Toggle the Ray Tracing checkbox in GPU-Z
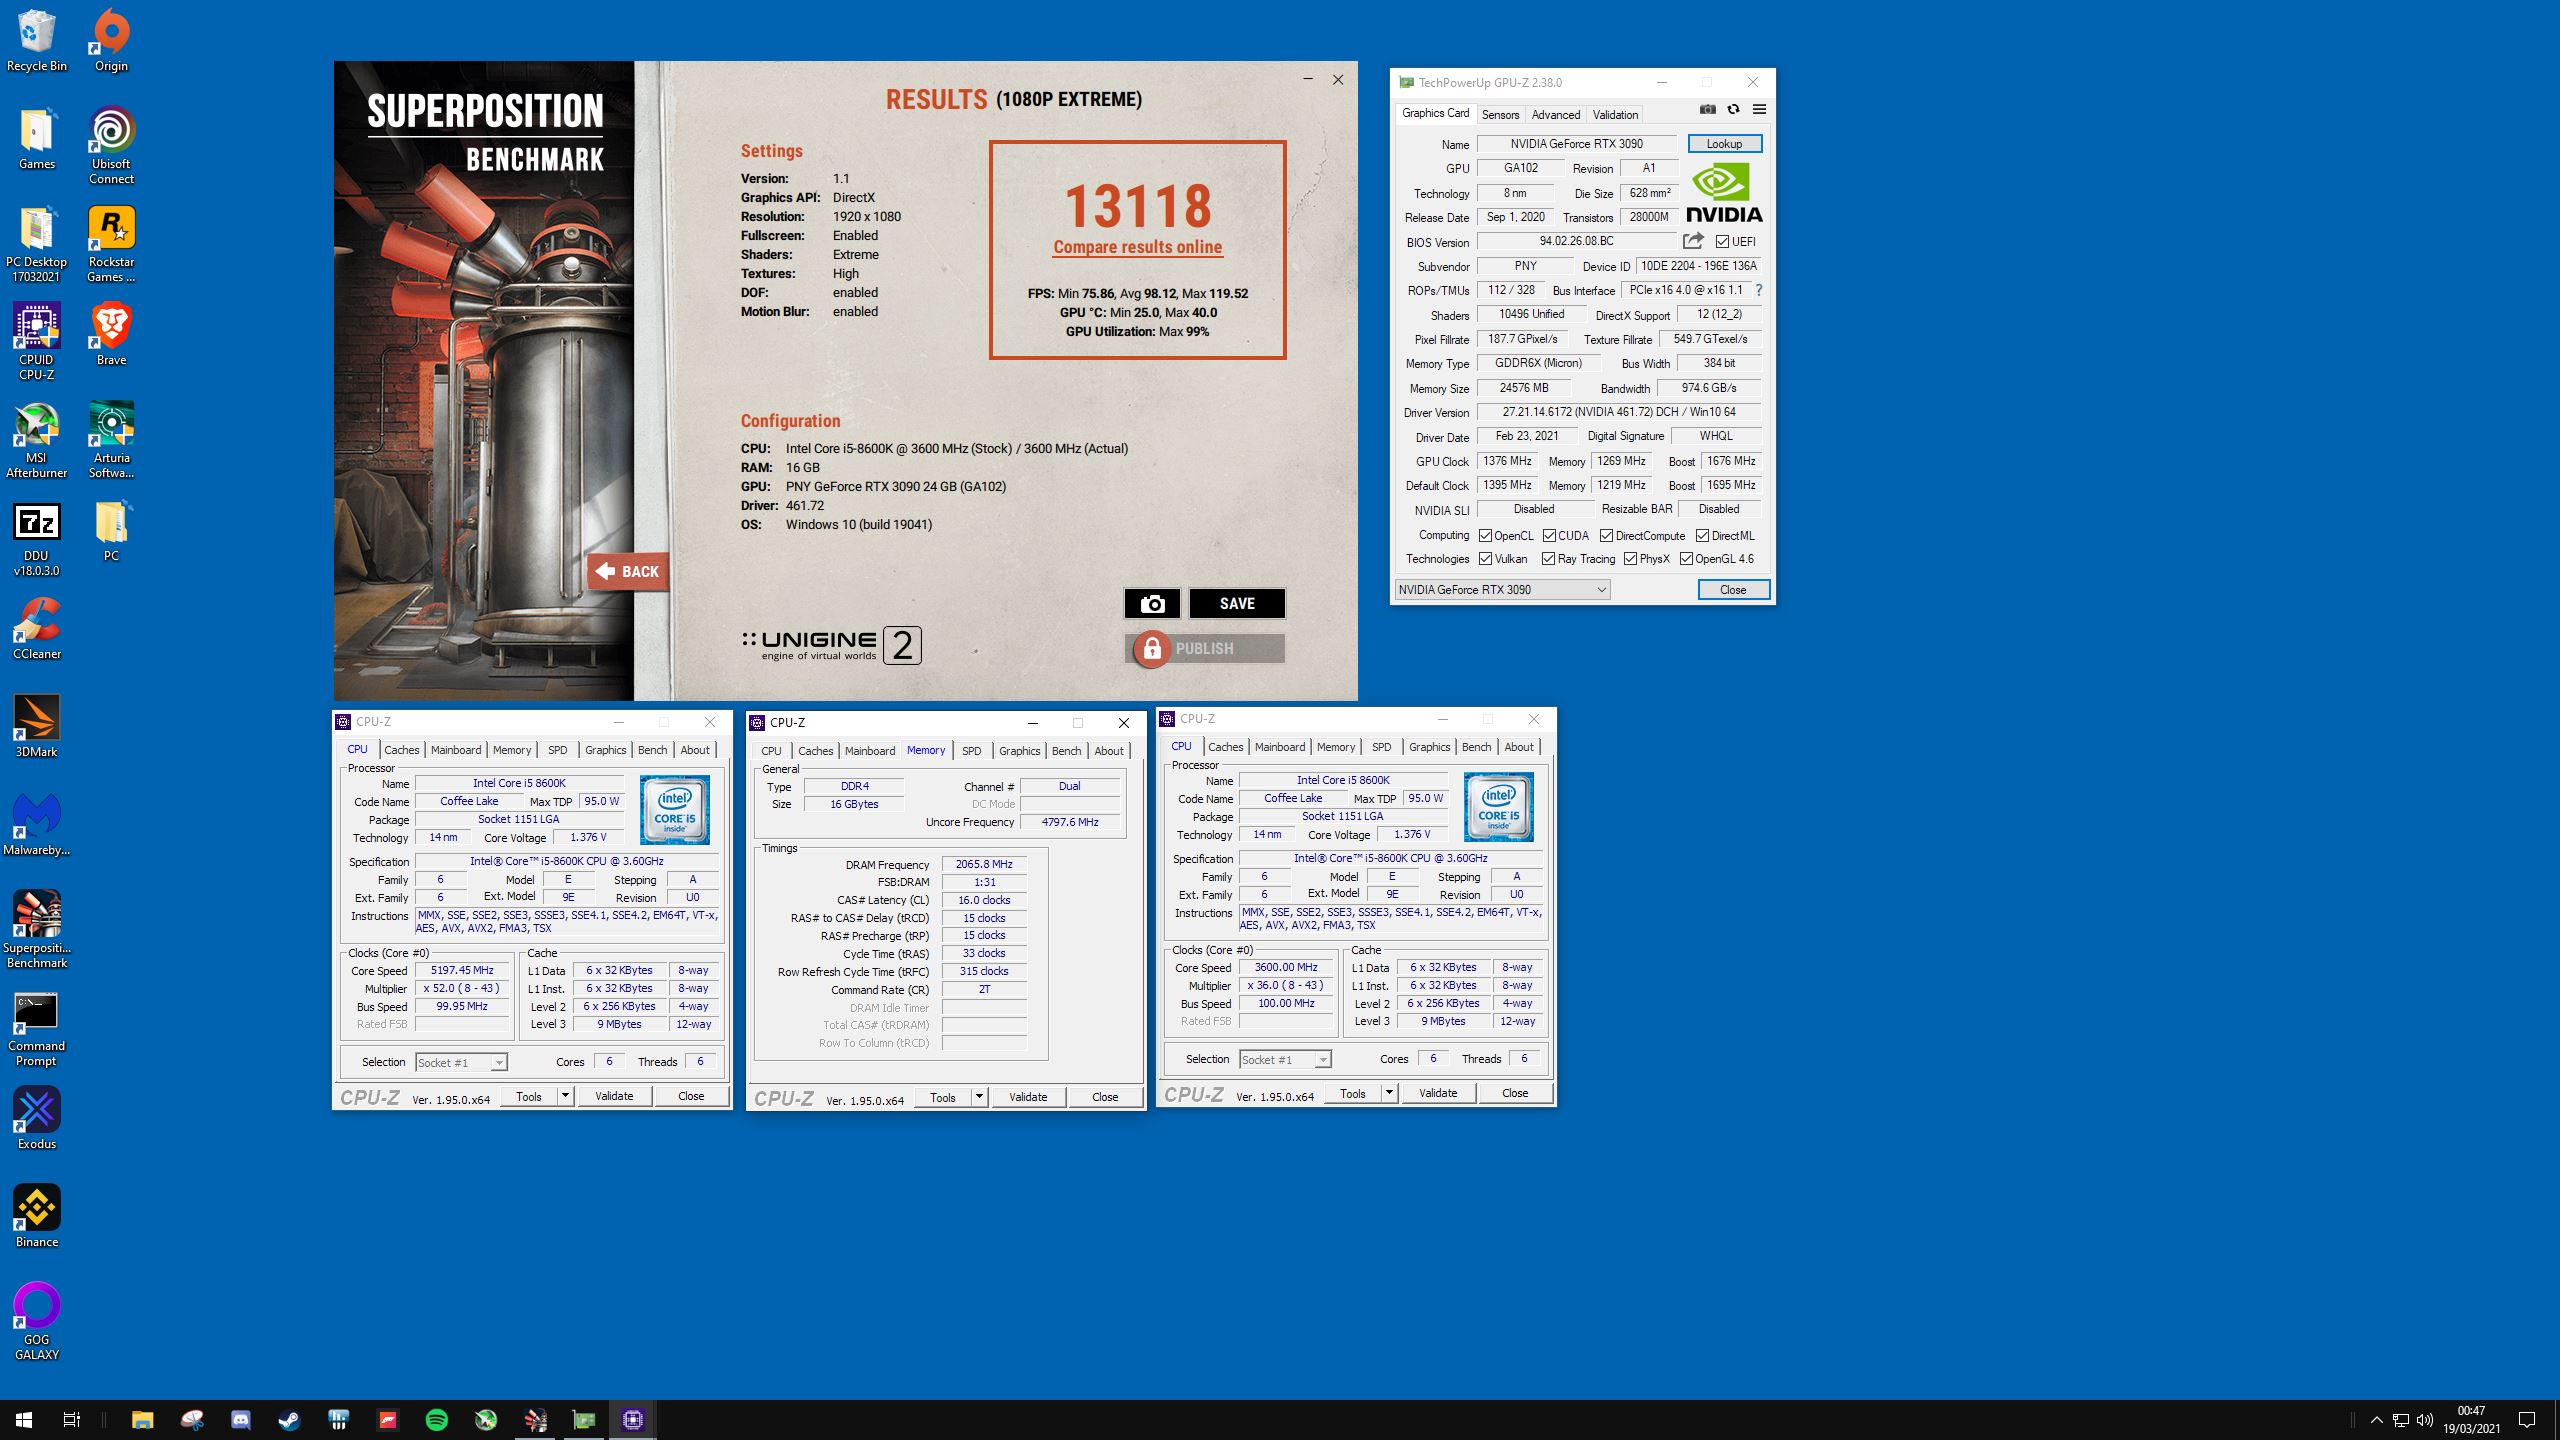 click(x=1548, y=559)
